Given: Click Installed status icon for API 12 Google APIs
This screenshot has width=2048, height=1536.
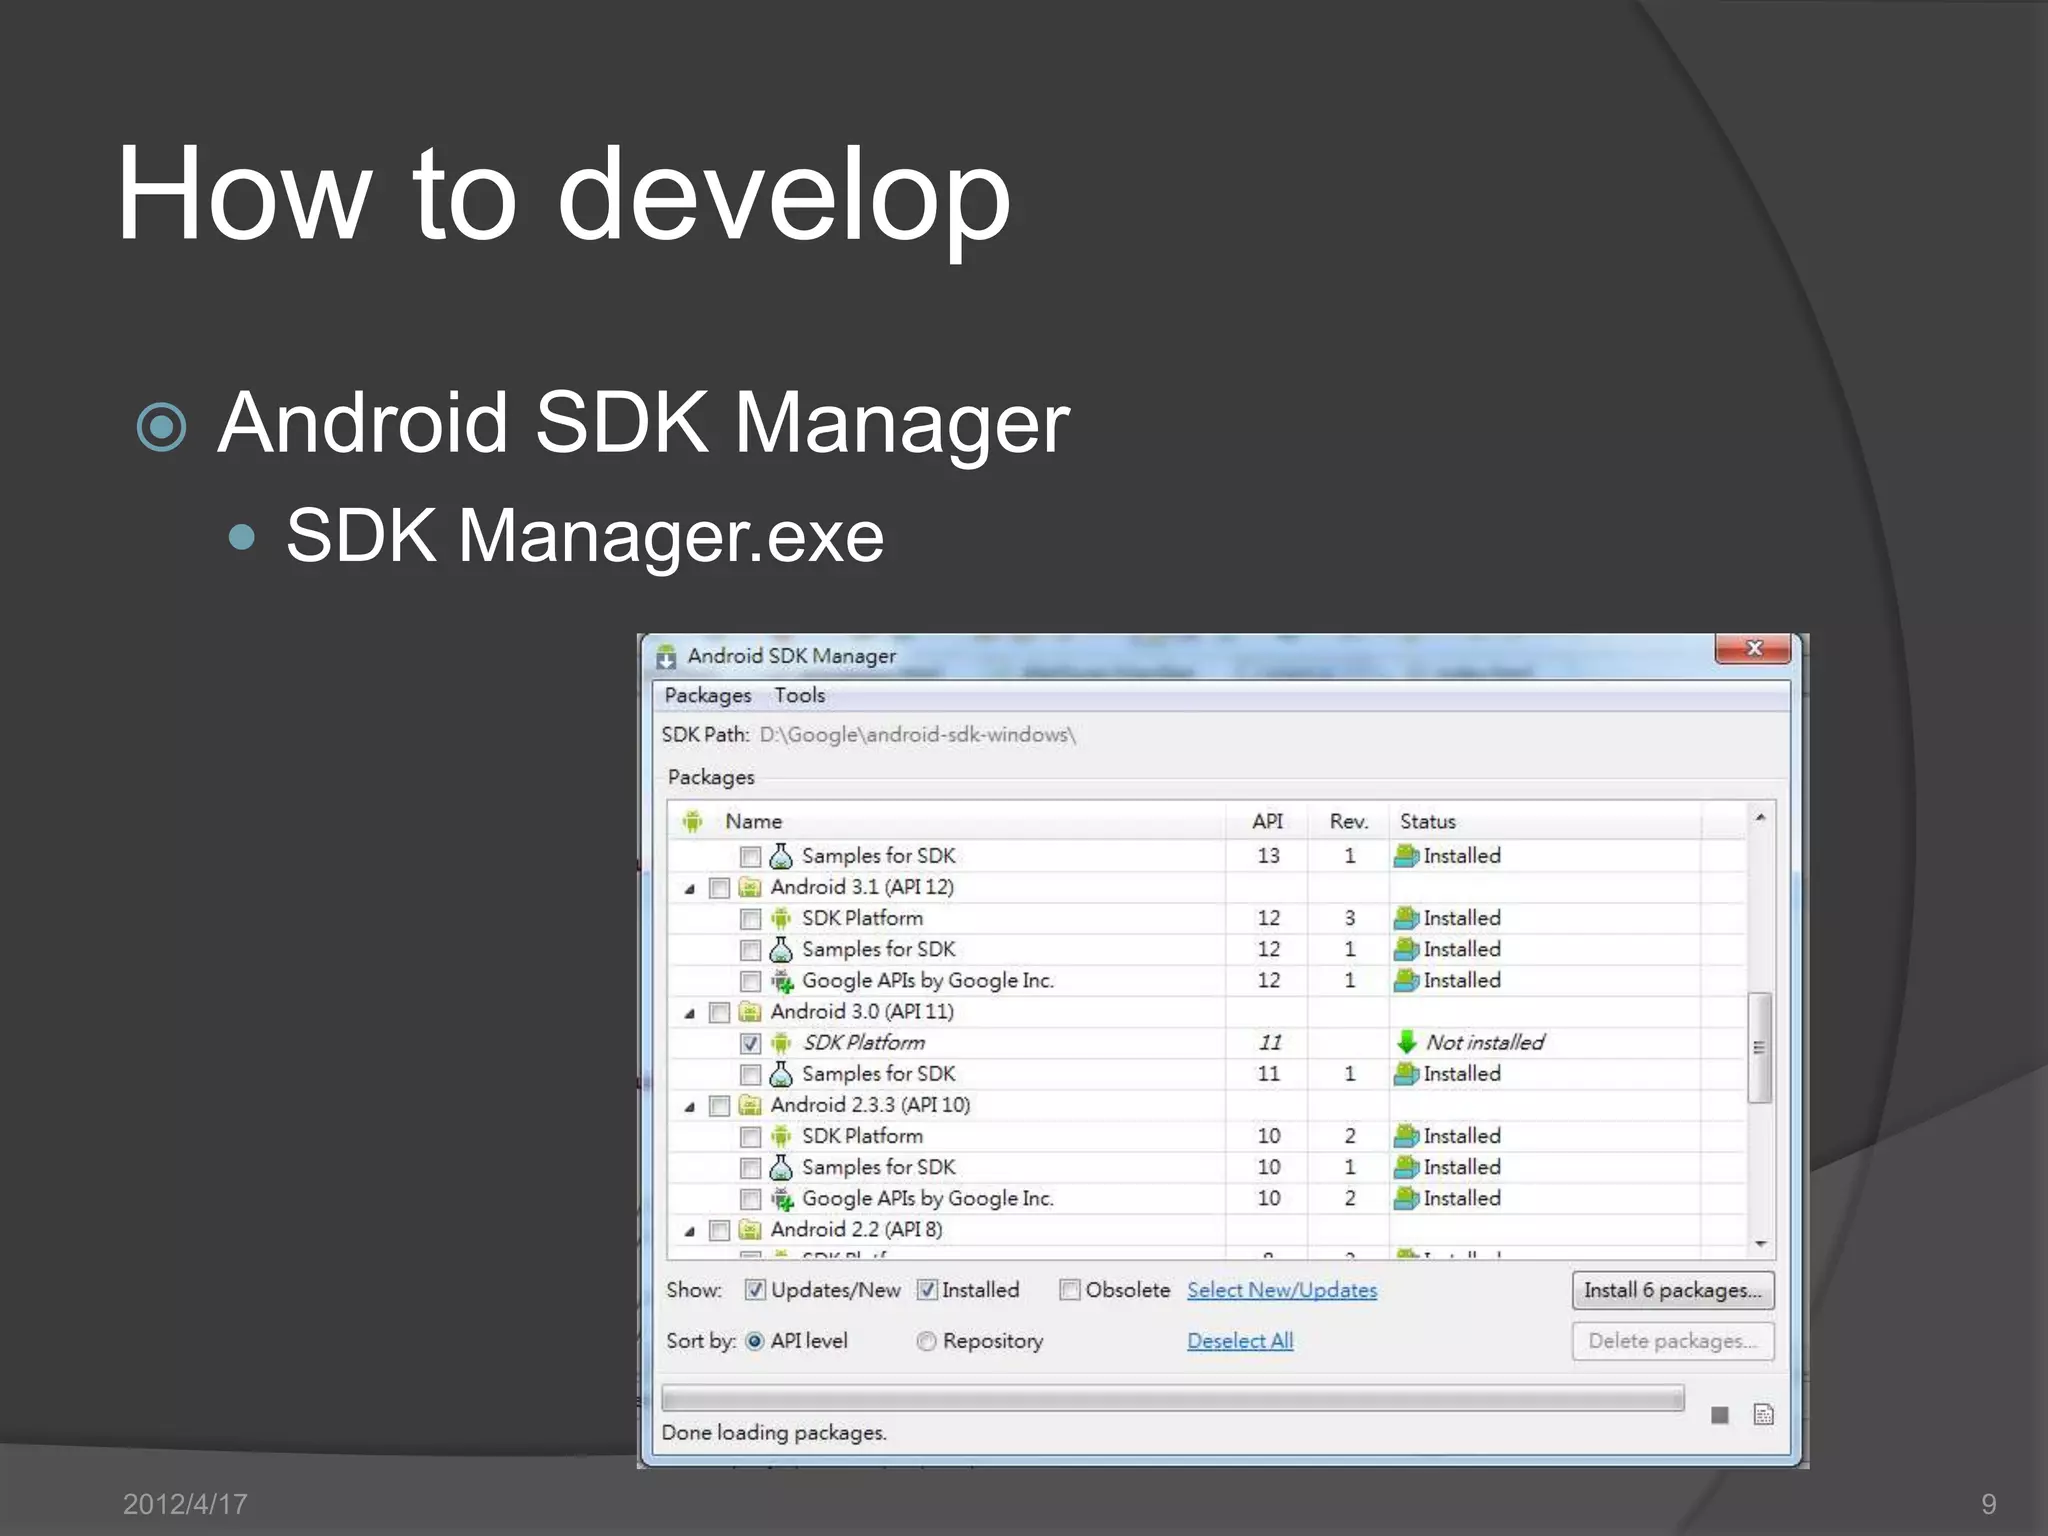Looking at the screenshot, I should point(1406,980).
